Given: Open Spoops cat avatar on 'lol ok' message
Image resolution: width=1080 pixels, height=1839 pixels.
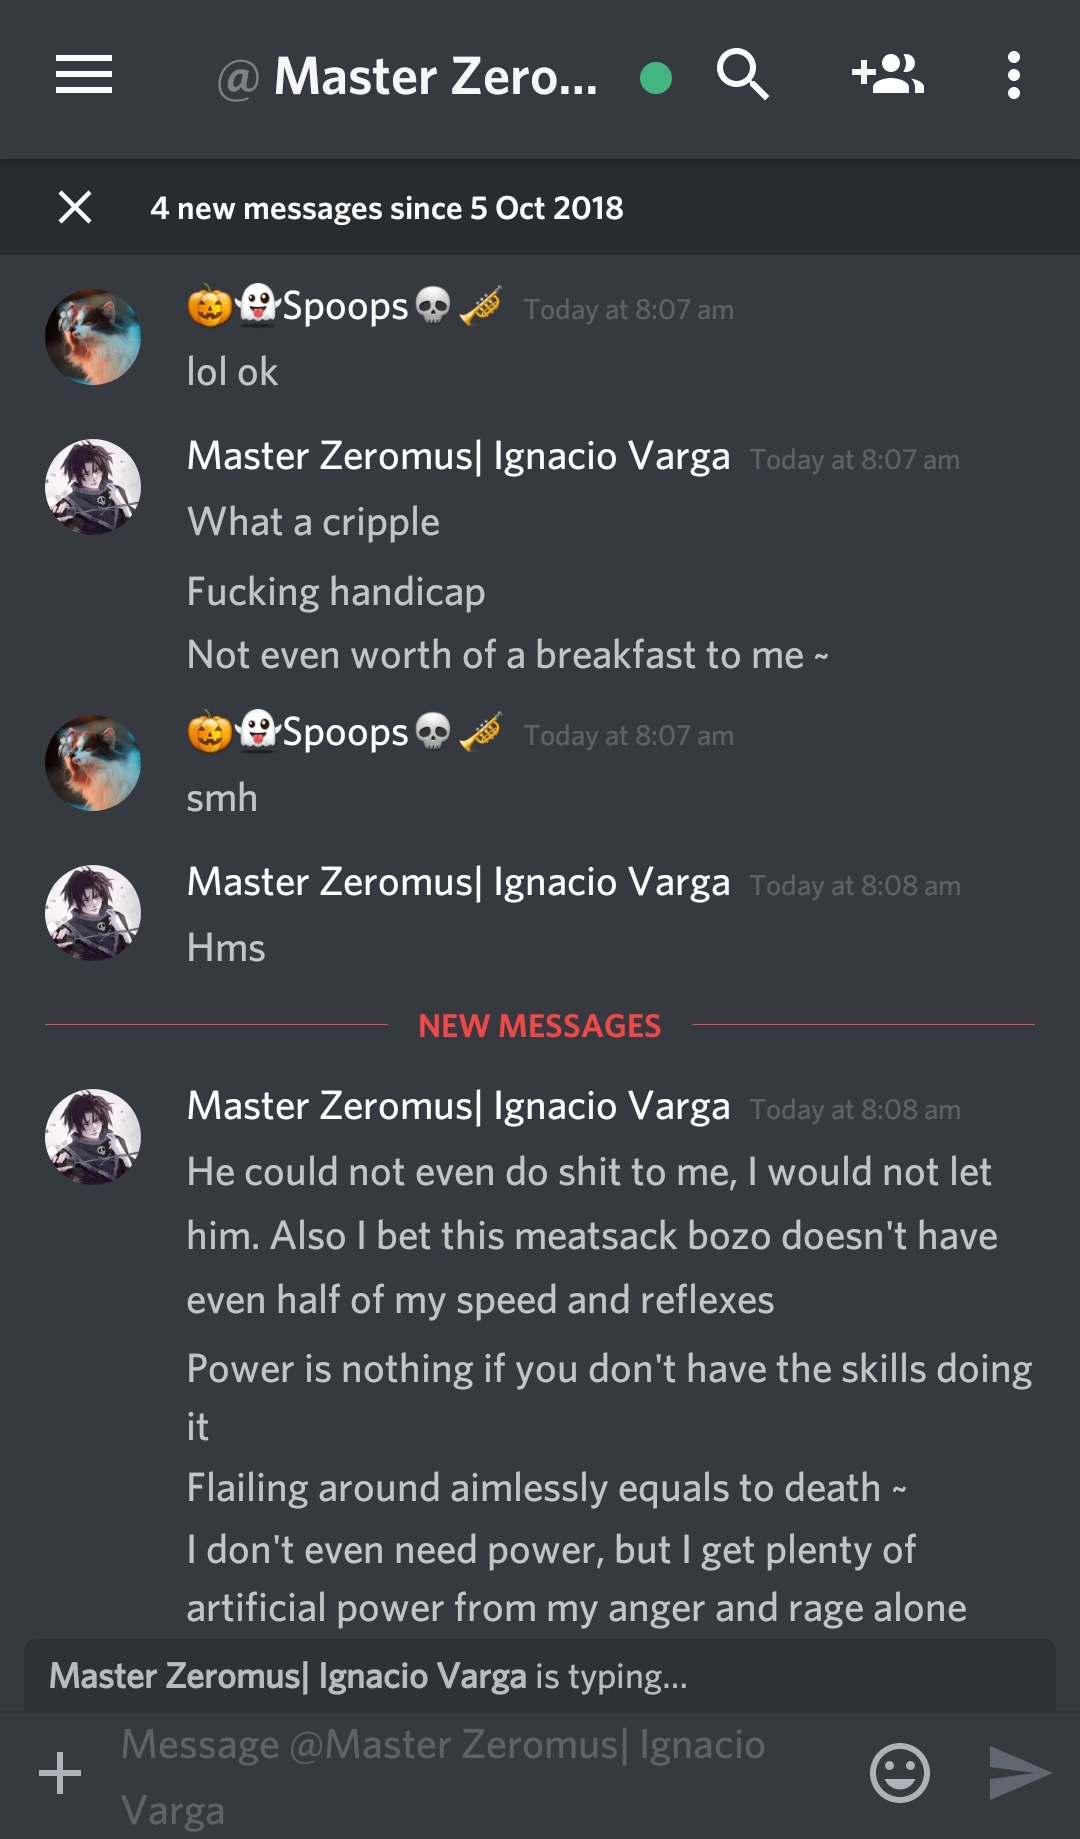Looking at the screenshot, I should 93,337.
